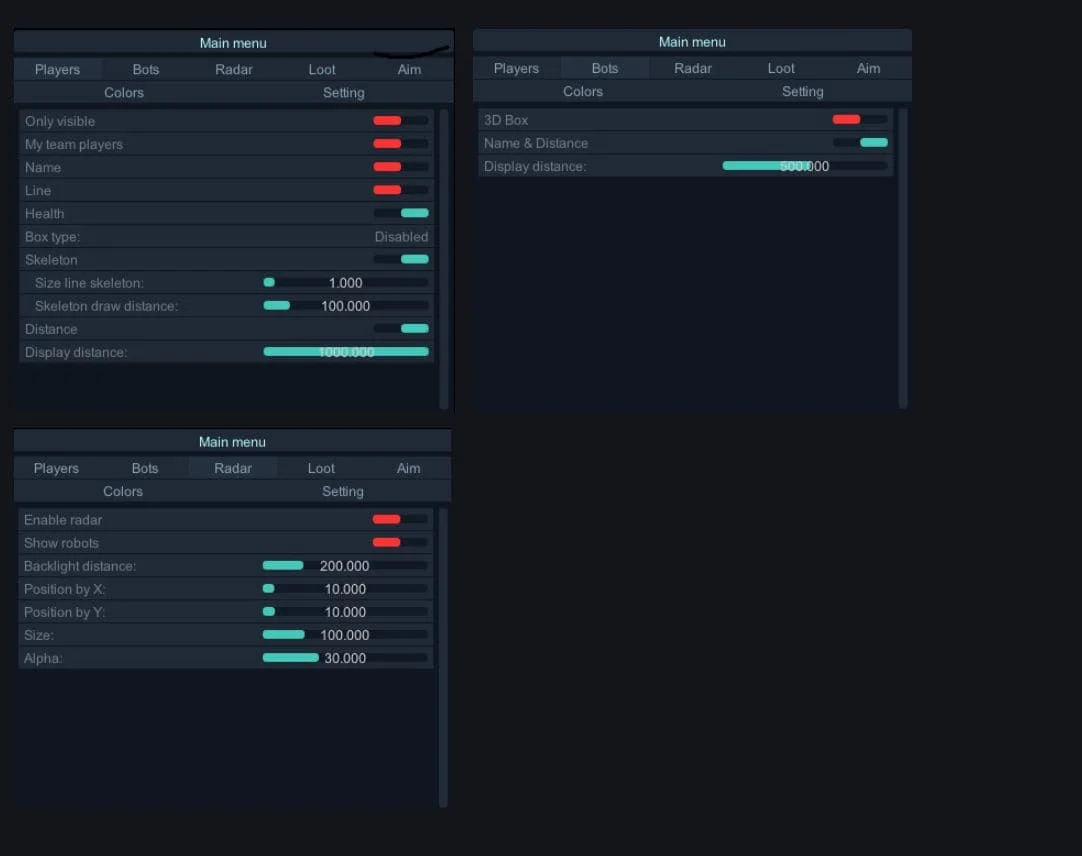Turn off the Skeleton toggle
Screen dimensions: 1082x856
pos(401,259)
